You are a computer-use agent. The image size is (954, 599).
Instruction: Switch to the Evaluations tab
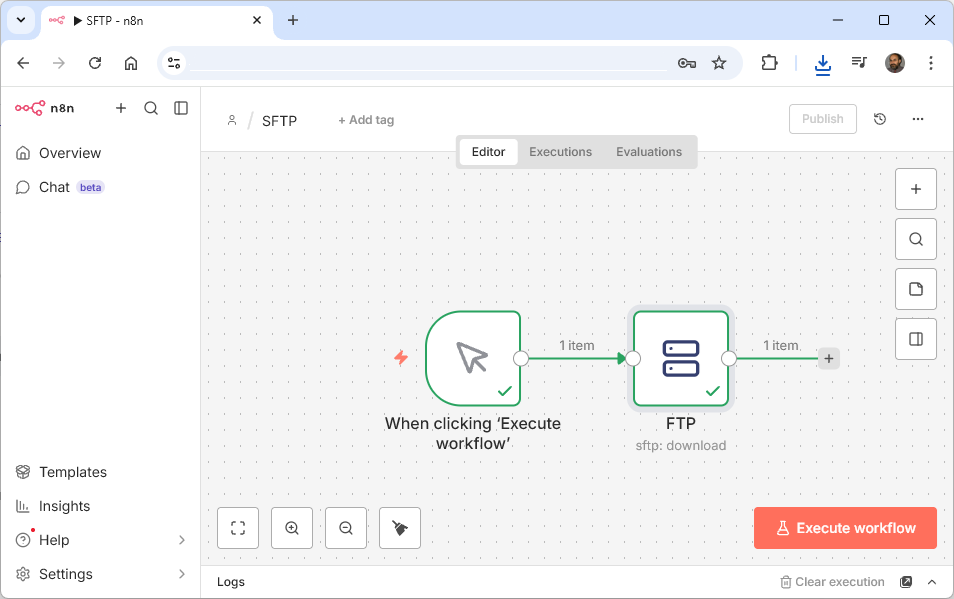648,152
